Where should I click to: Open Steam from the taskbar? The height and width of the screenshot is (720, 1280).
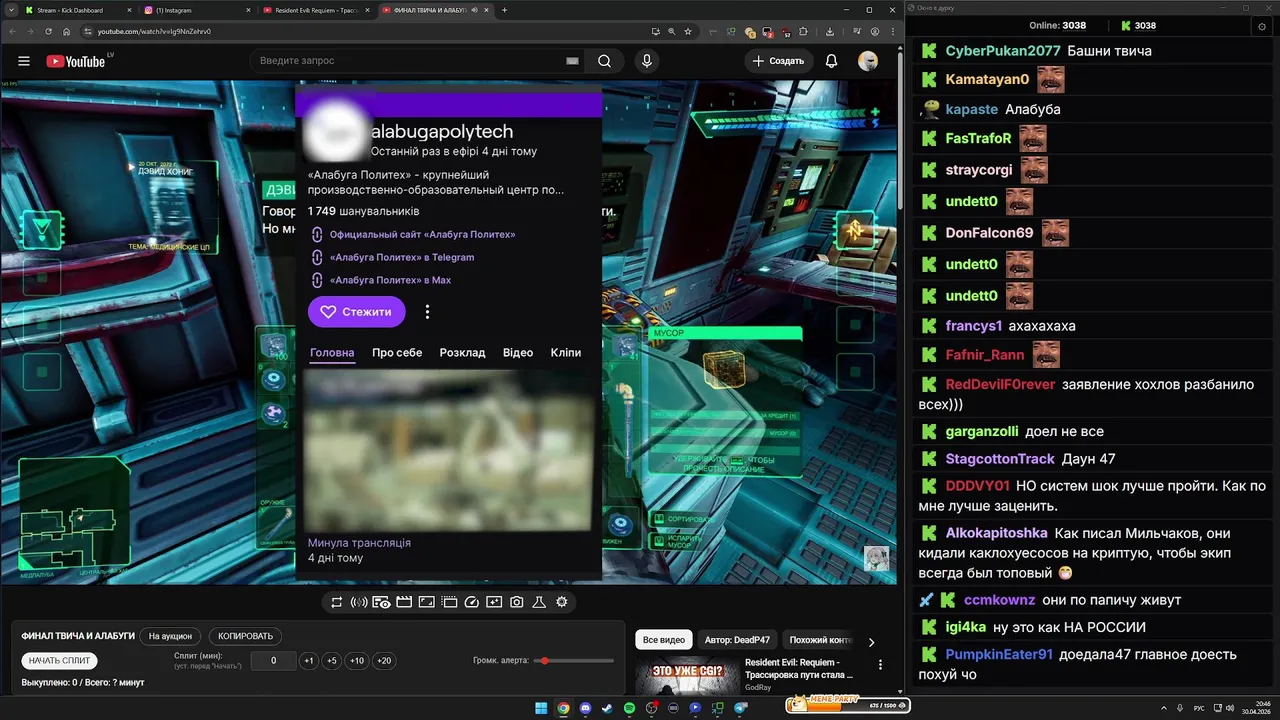[607, 708]
